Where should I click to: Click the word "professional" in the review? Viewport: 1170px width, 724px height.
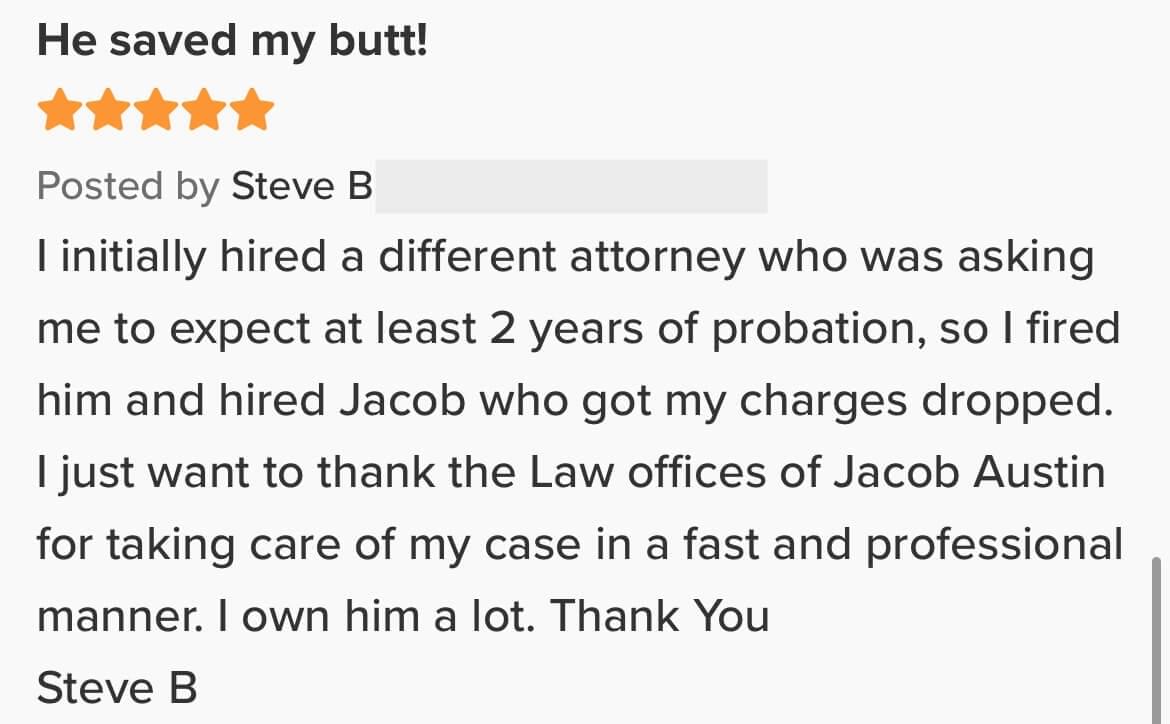[993, 544]
